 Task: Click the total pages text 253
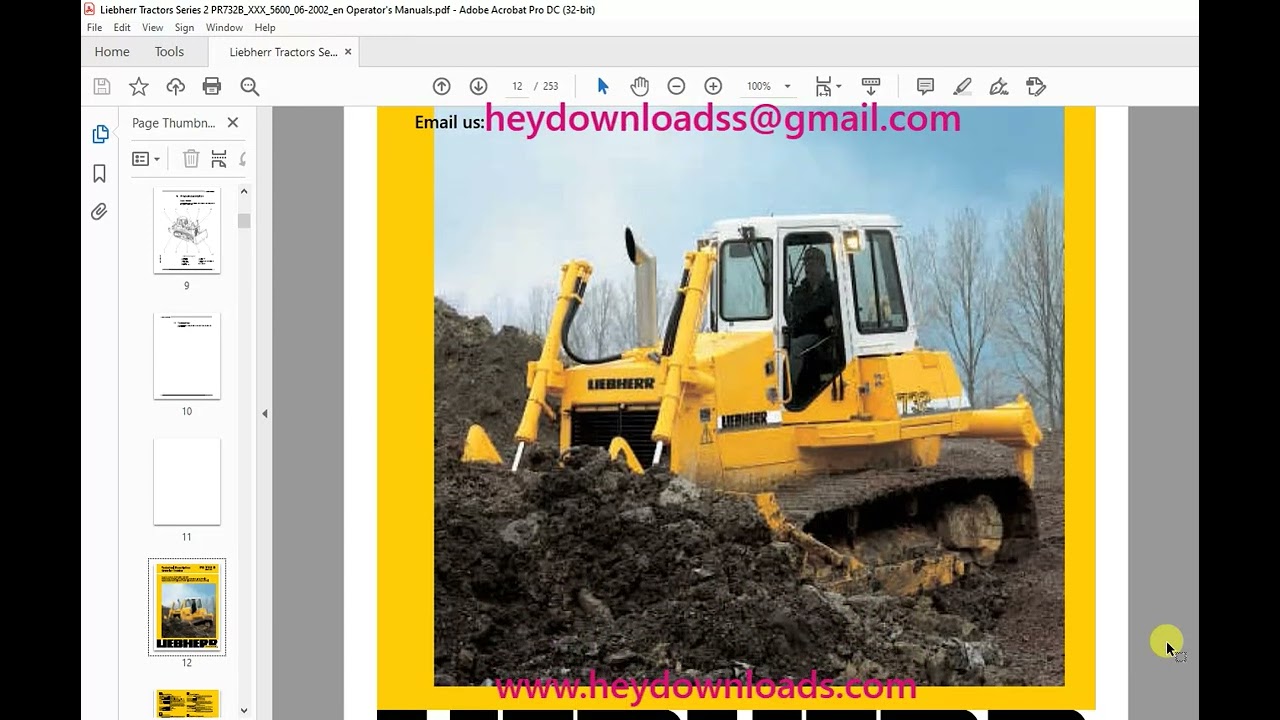point(550,87)
